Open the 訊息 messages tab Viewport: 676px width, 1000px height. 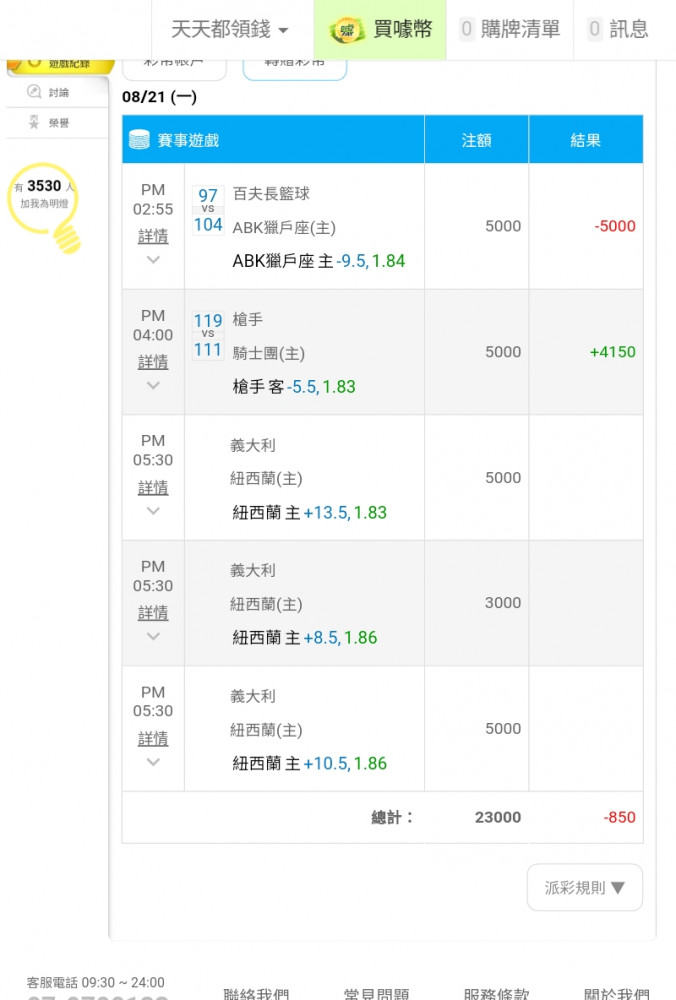[x=619, y=29]
